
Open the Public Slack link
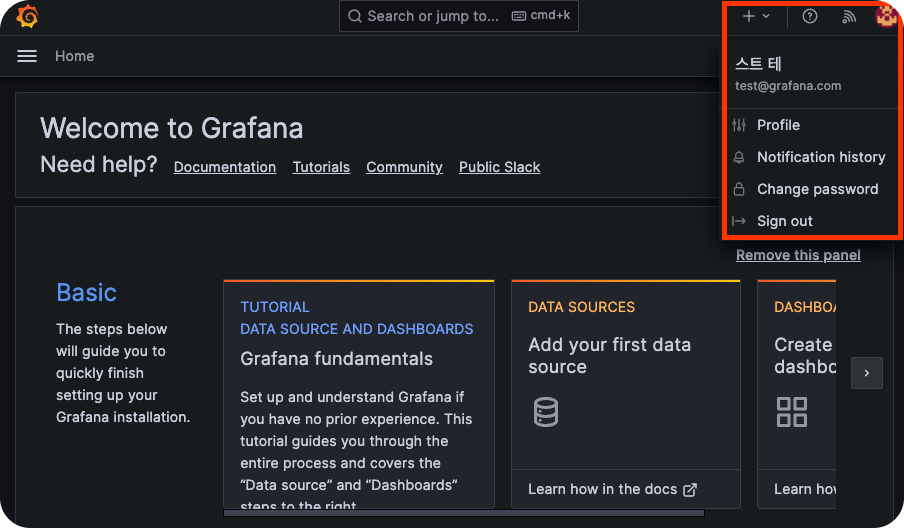tap(499, 167)
